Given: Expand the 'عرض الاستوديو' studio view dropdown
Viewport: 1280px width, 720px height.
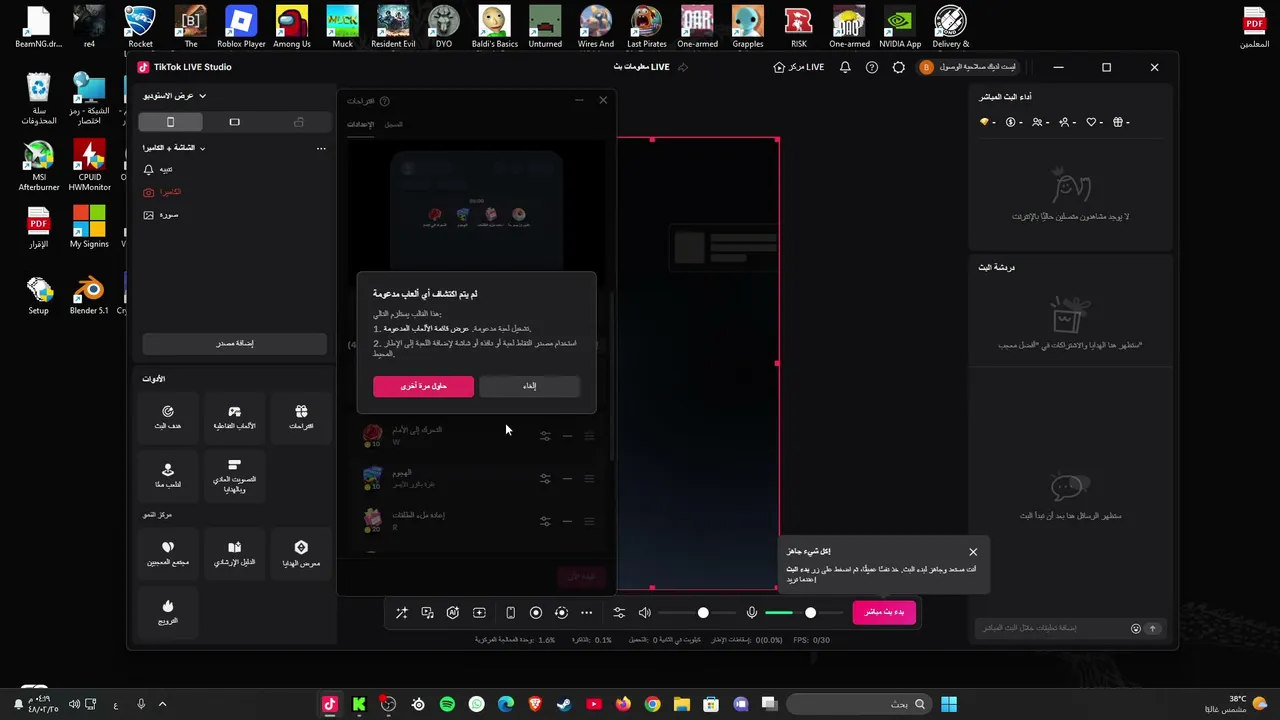Looking at the screenshot, I should 174,96.
